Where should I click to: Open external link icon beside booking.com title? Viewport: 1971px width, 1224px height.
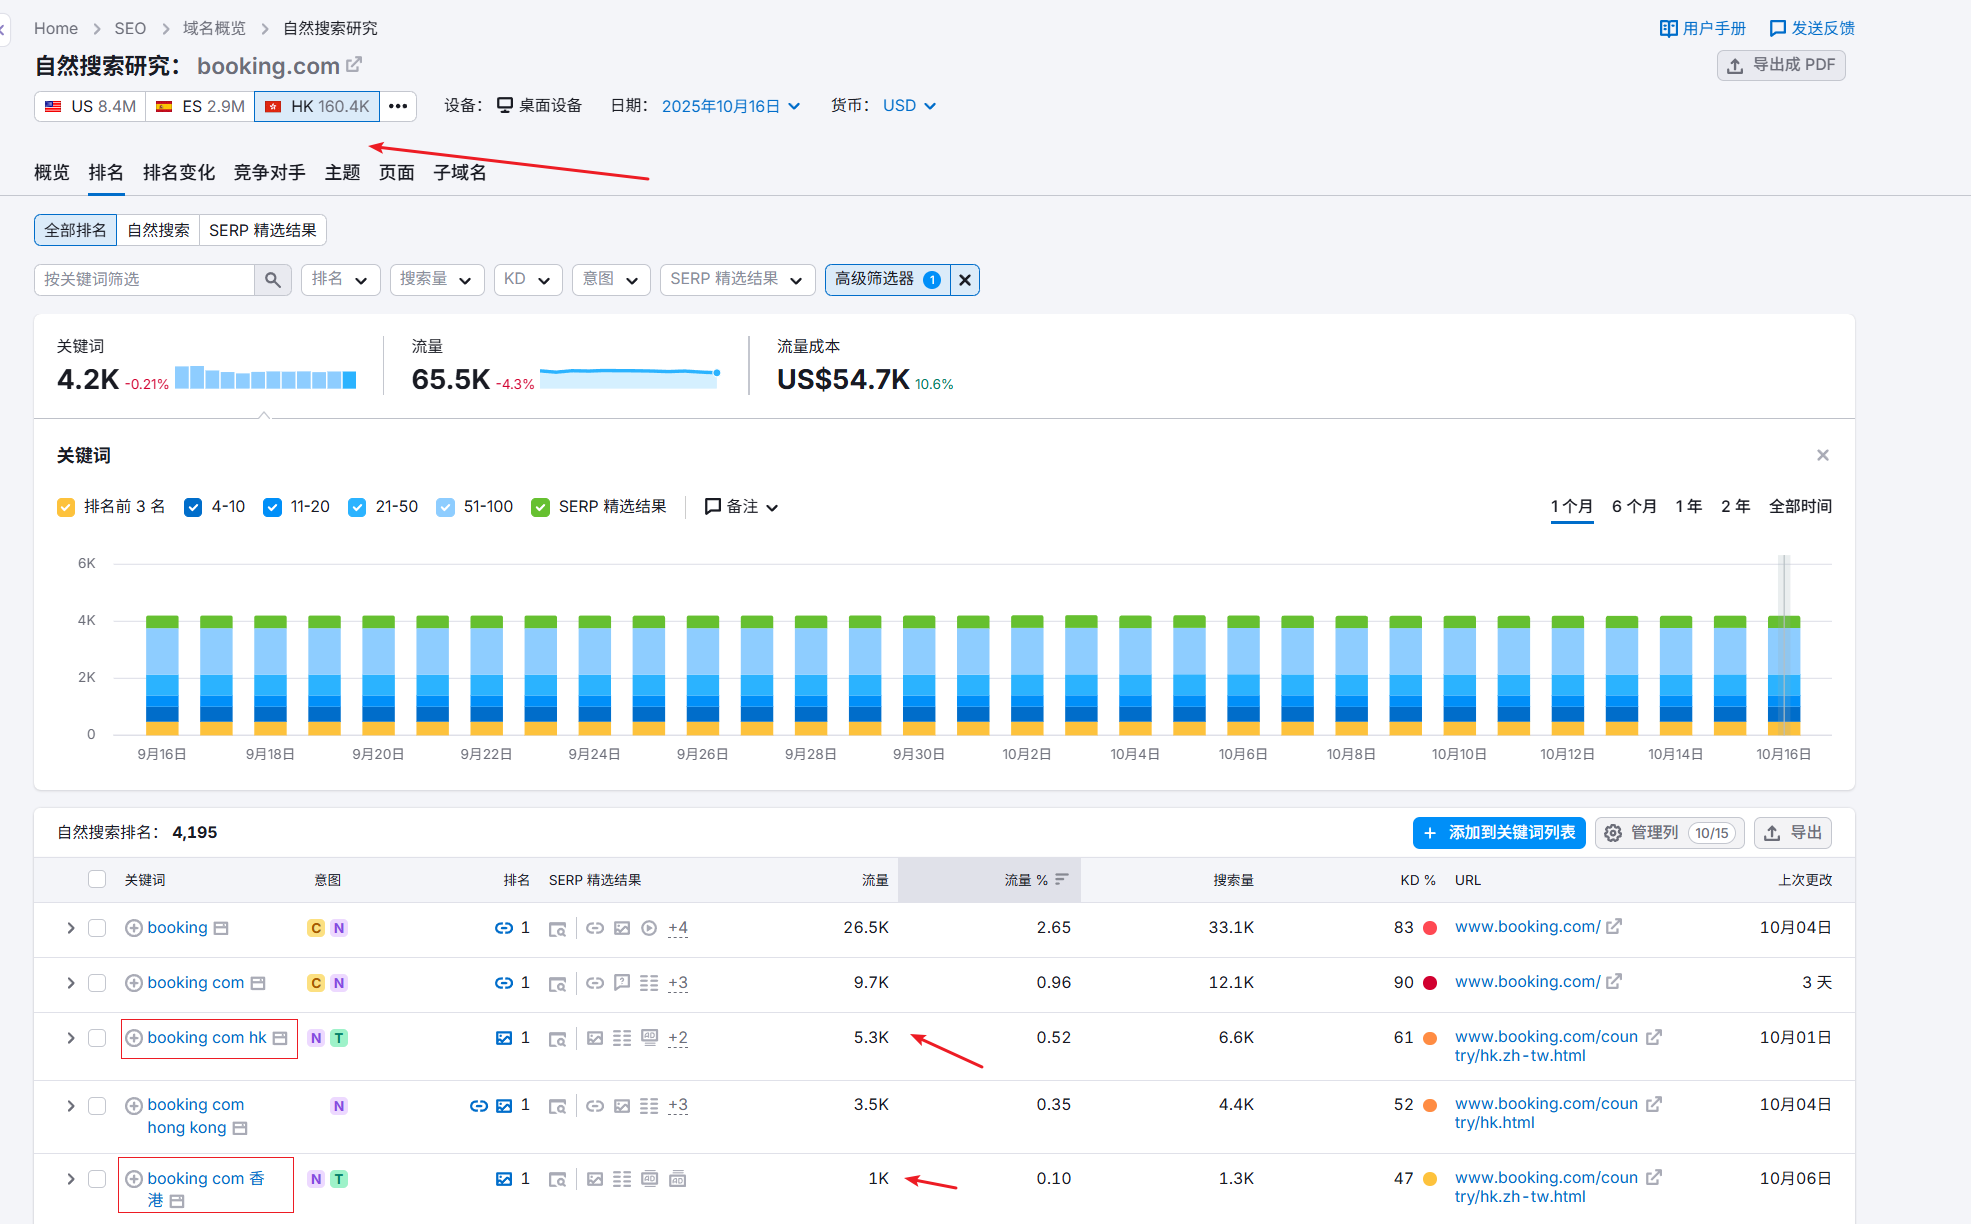click(x=354, y=65)
